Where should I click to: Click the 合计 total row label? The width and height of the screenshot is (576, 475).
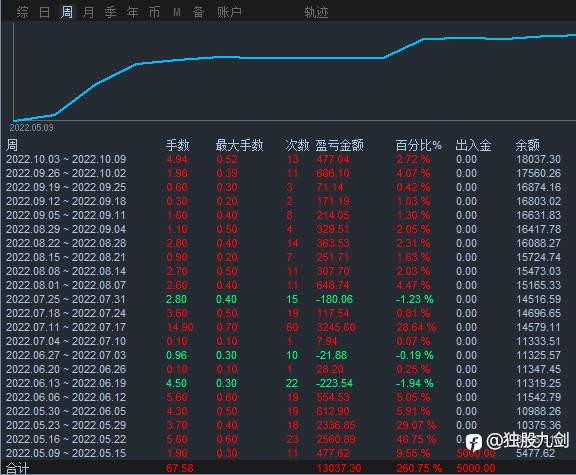tap(17, 468)
